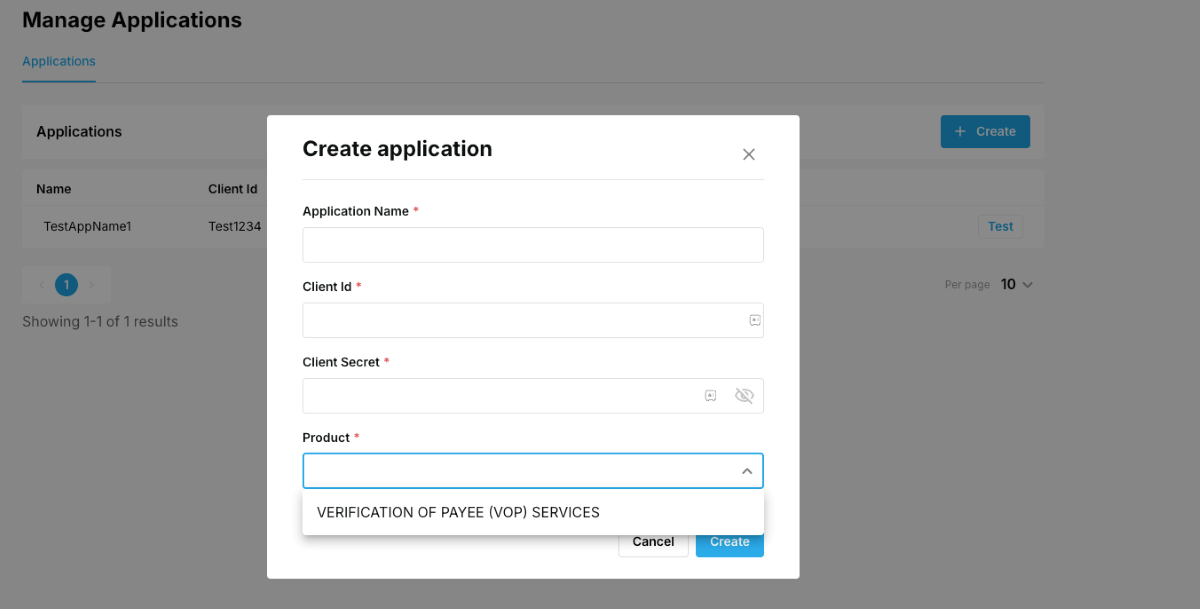
Task: Click the autofill icon in Client Secret field
Action: coord(710,395)
